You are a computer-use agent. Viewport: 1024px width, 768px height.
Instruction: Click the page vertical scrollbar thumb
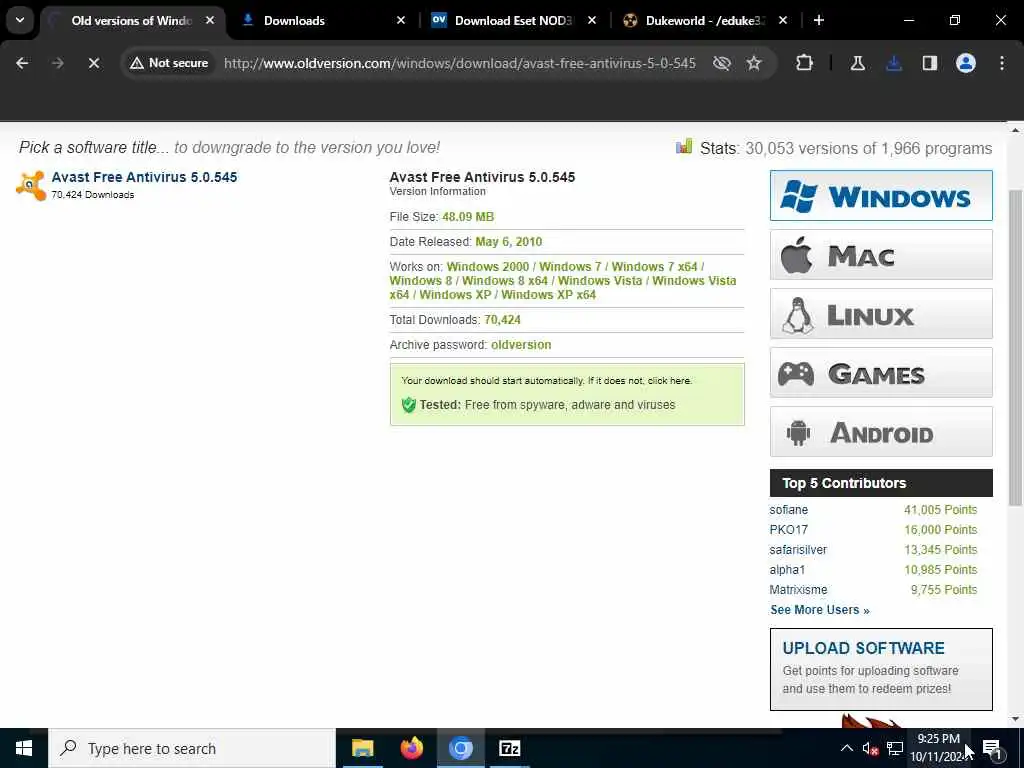[1016, 347]
